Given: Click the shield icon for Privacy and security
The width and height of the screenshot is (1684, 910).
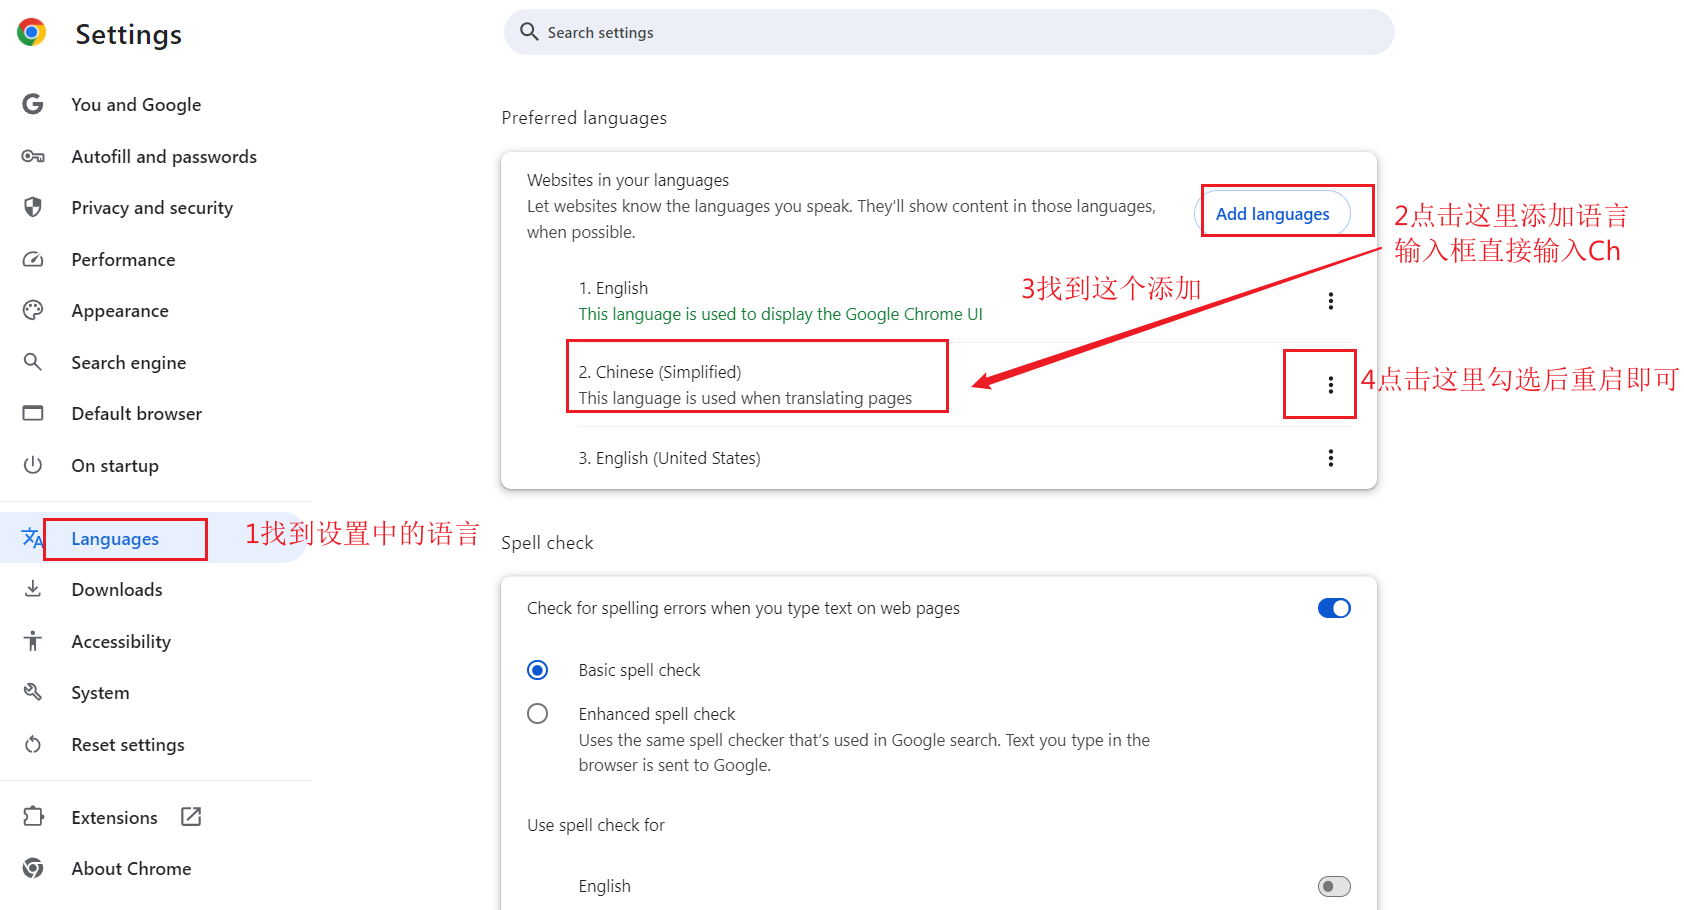Looking at the screenshot, I should pyautogui.click(x=33, y=207).
